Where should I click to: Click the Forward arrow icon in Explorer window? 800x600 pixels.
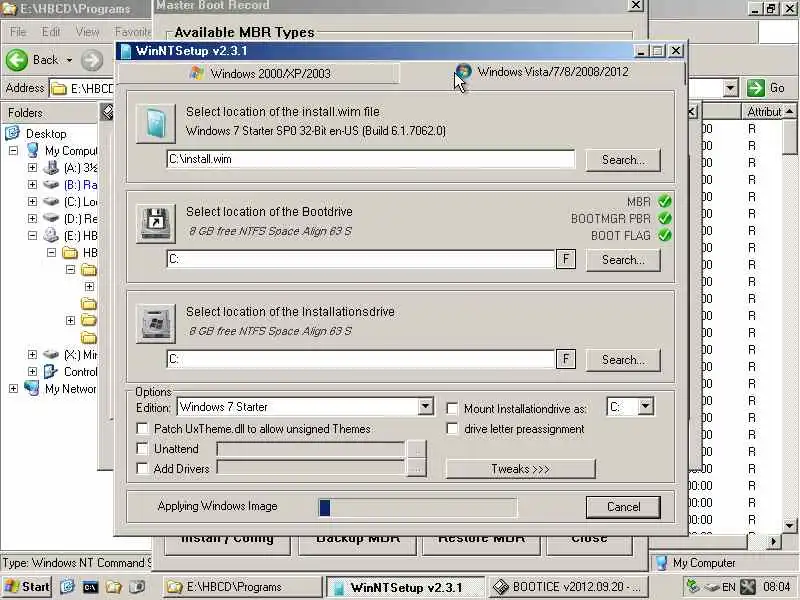(92, 60)
